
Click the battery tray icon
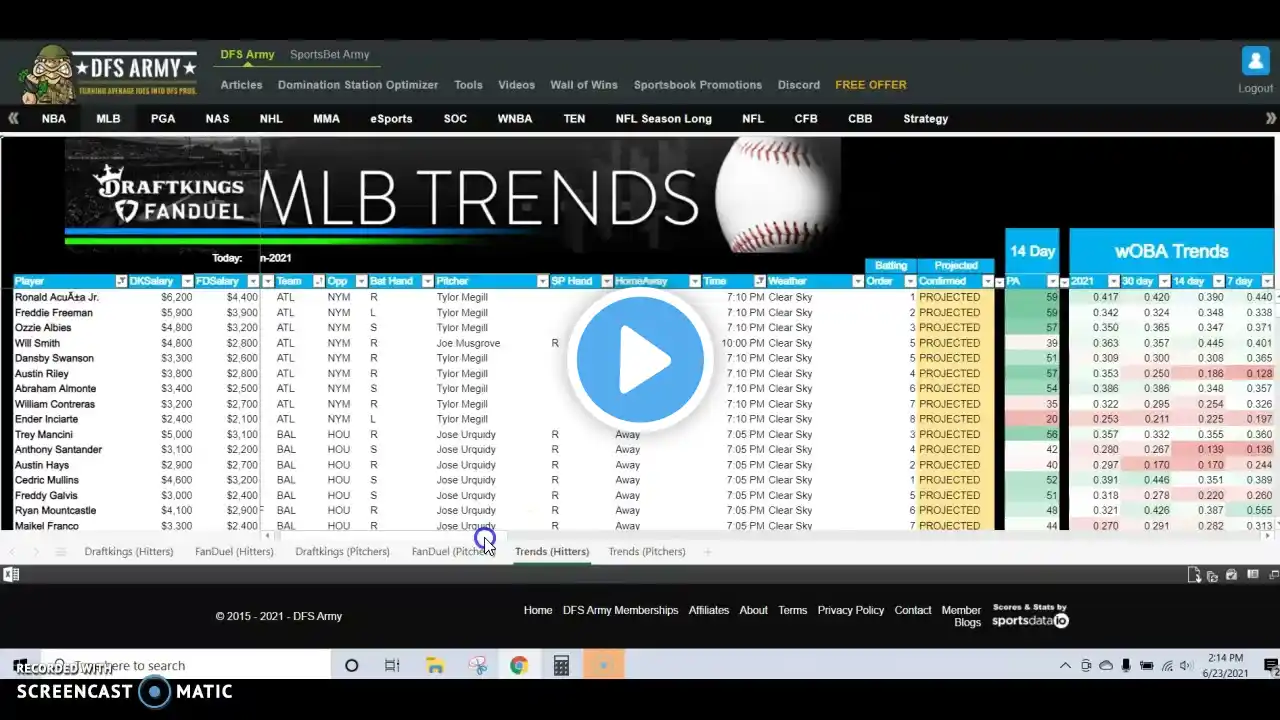1146,666
